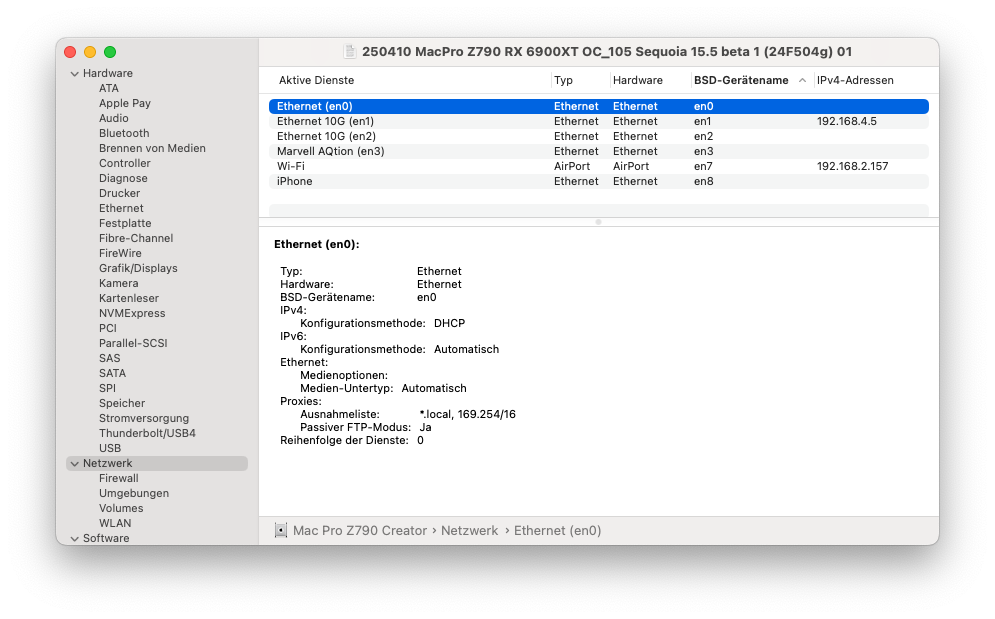Image resolution: width=995 pixels, height=619 pixels.
Task: Select the Ethernet 10G (en1) row
Action: click(x=598, y=121)
